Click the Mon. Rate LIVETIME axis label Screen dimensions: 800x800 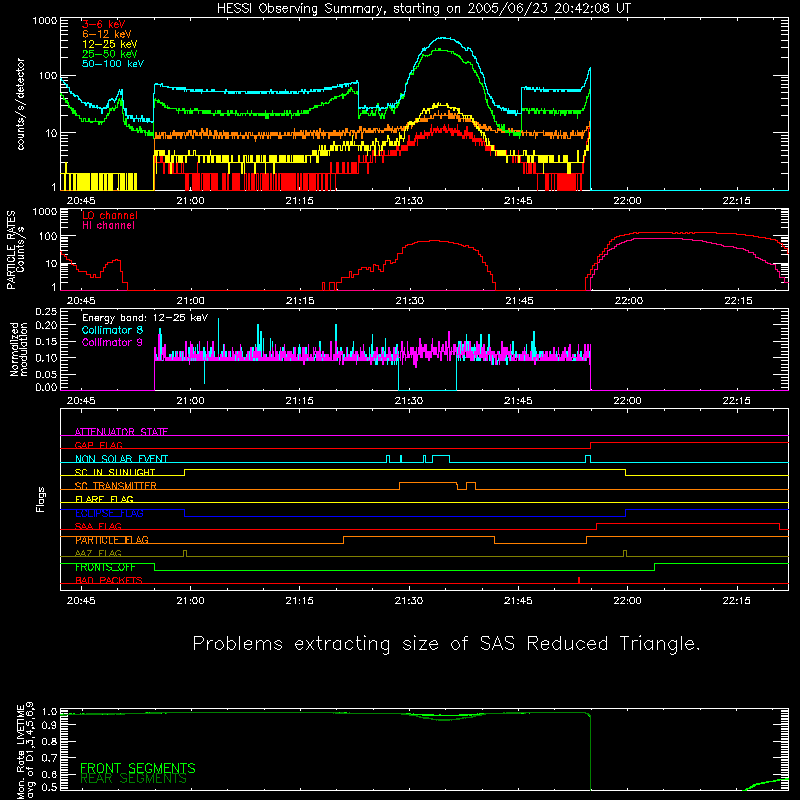tap(24, 751)
